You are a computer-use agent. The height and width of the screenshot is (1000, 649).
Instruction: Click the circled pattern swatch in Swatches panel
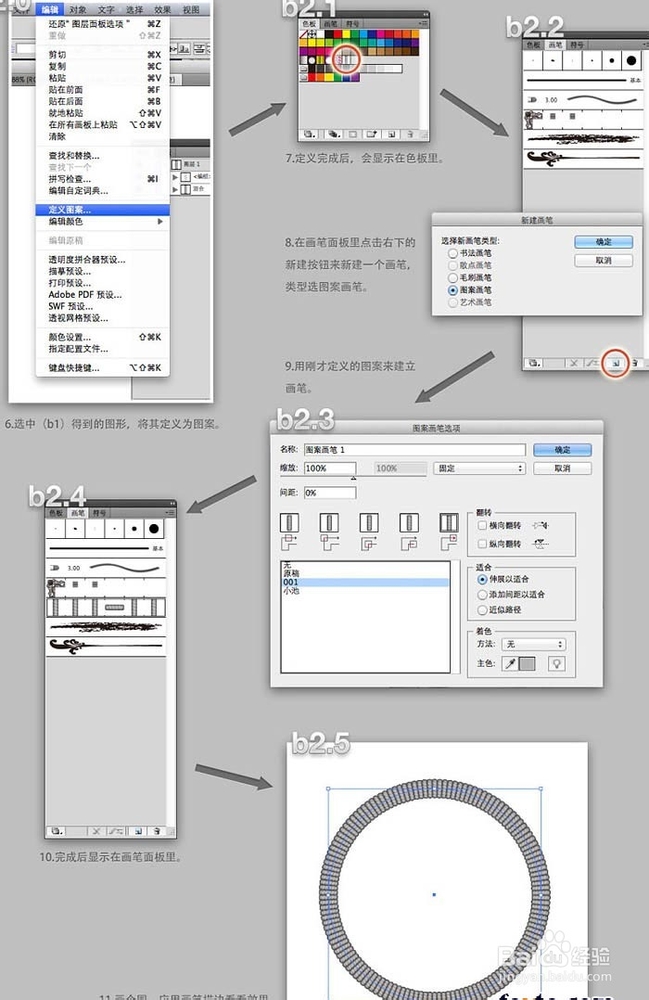345,60
